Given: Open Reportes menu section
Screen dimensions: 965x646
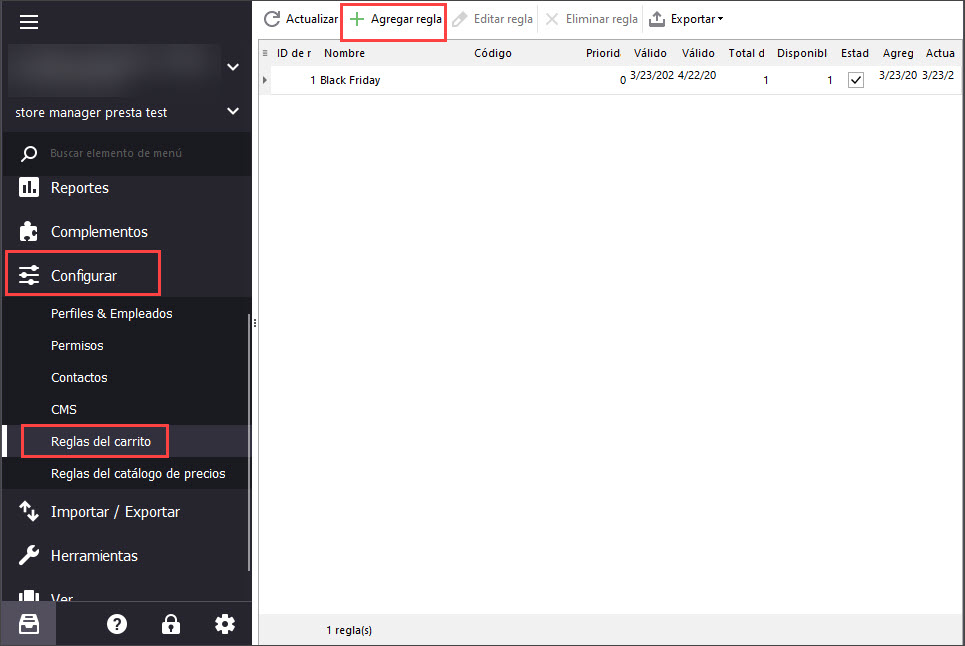Looking at the screenshot, I should (x=79, y=187).
